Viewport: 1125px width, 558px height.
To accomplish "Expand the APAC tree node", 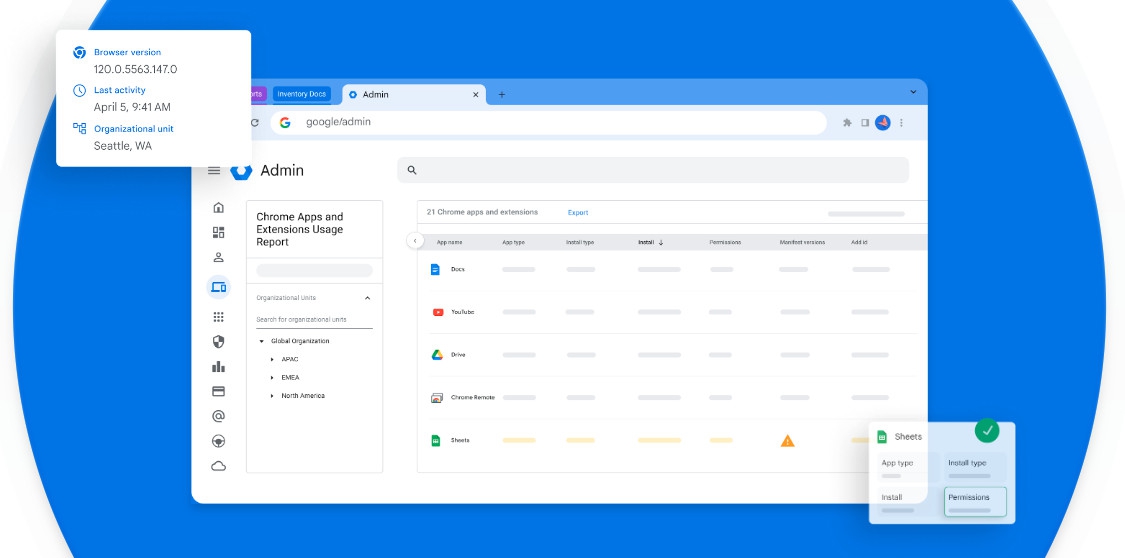I will pyautogui.click(x=272, y=359).
